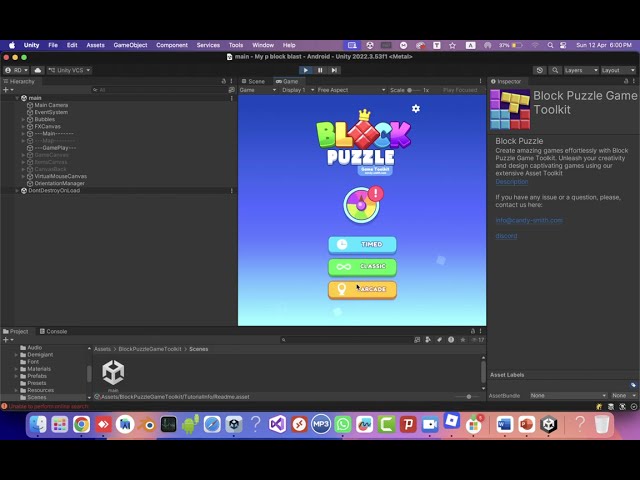Viewport: 640px width, 480px height.
Task: Open Unity global search magnifier
Action: pos(555,70)
